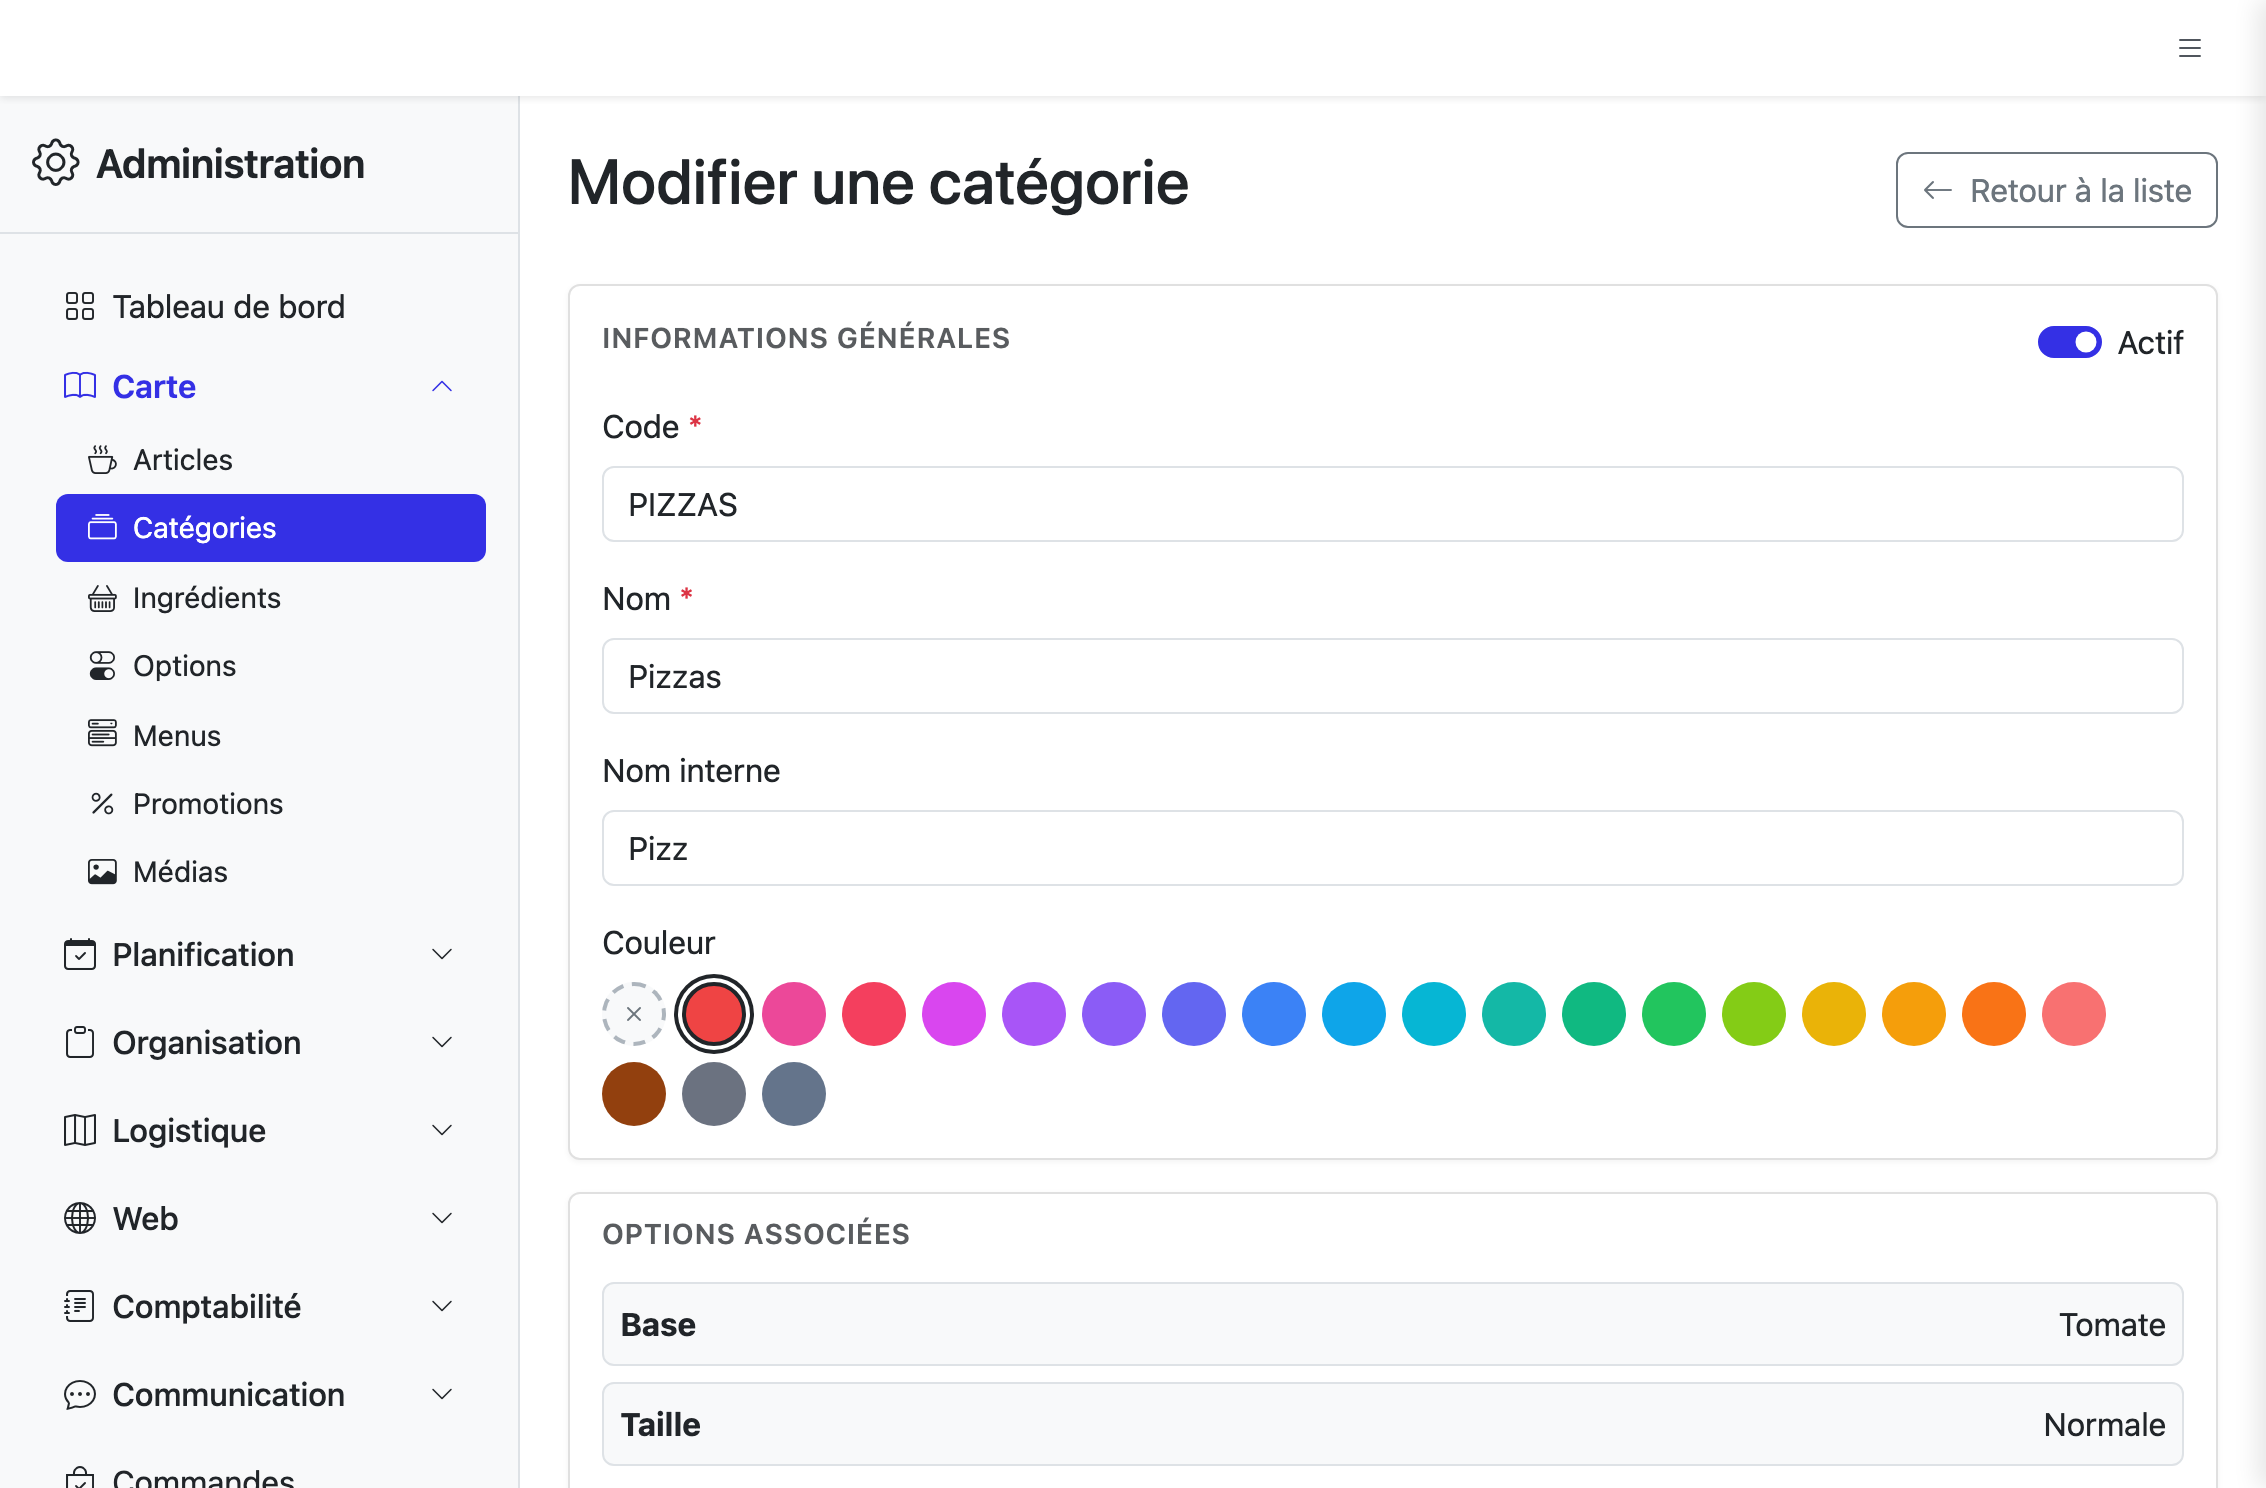This screenshot has width=2266, height=1488.
Task: Click the Tomate value in Base row
Action: pos(2112,1324)
